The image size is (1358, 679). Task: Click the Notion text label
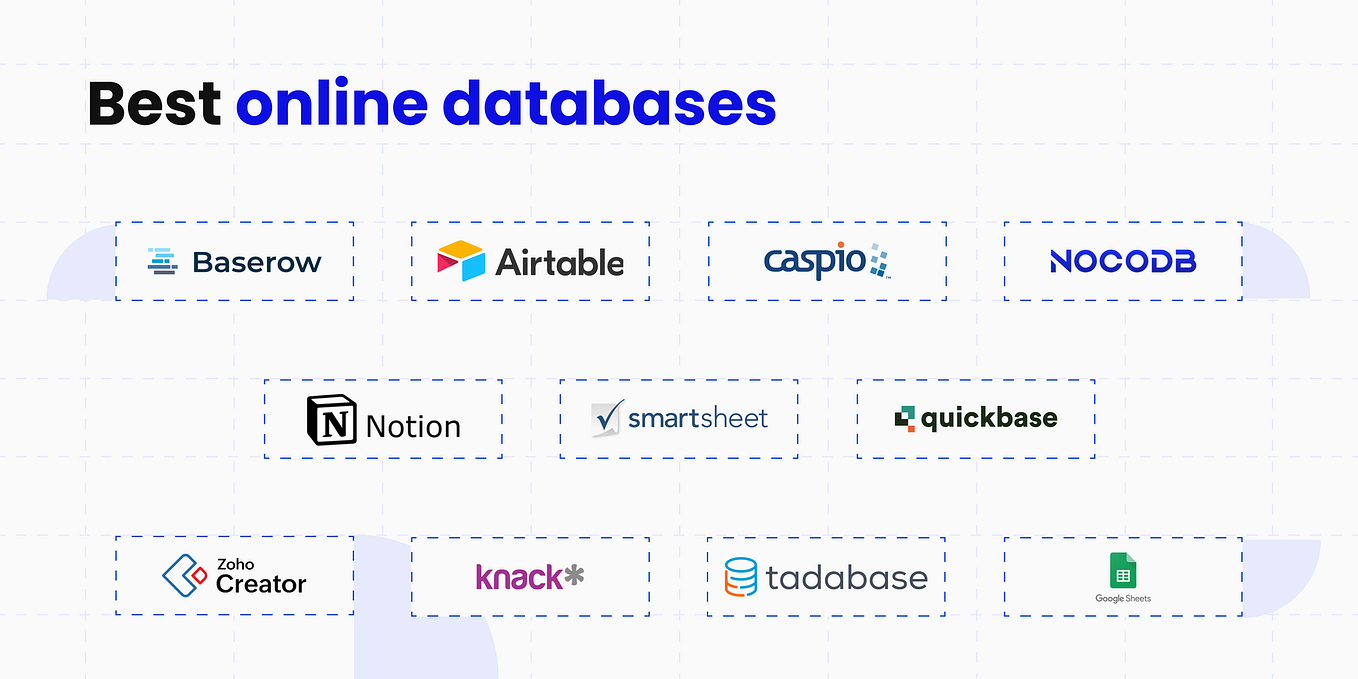pos(412,425)
